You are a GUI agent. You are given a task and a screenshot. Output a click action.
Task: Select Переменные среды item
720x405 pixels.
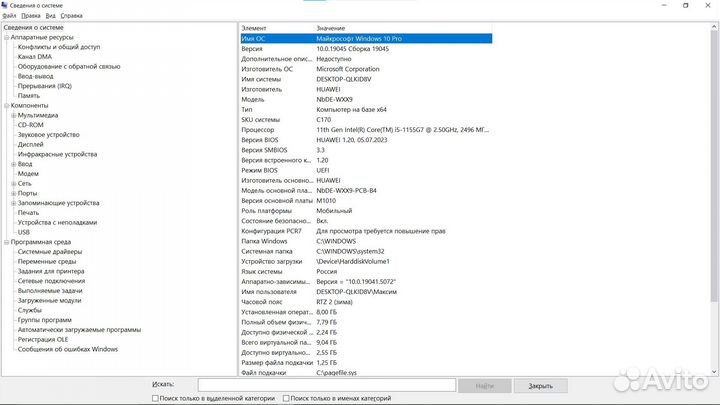pos(47,261)
